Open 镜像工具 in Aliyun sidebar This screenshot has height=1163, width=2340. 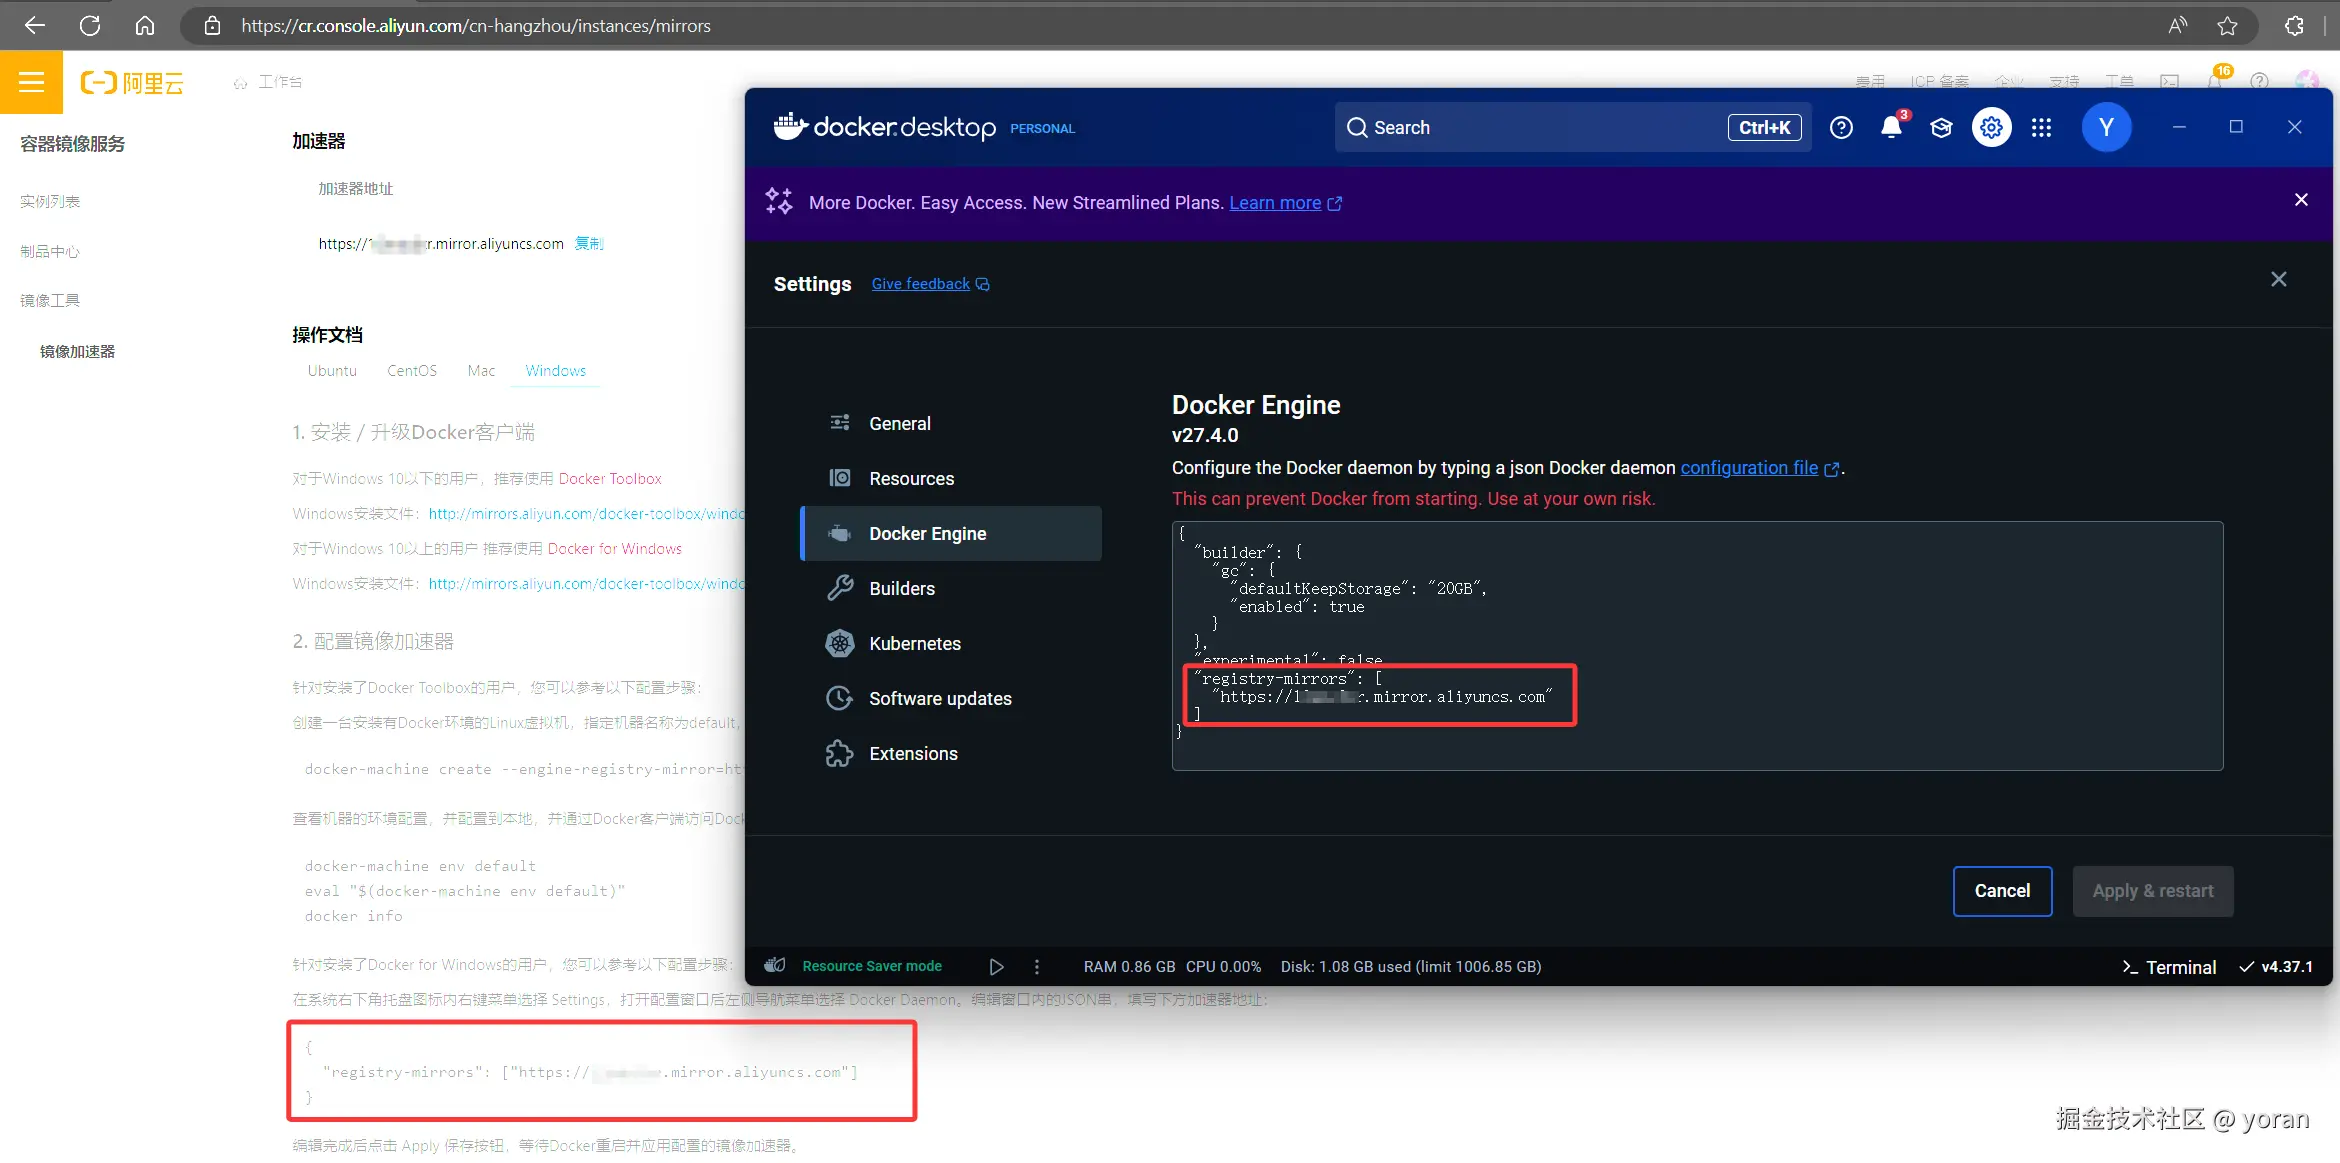[x=50, y=301]
